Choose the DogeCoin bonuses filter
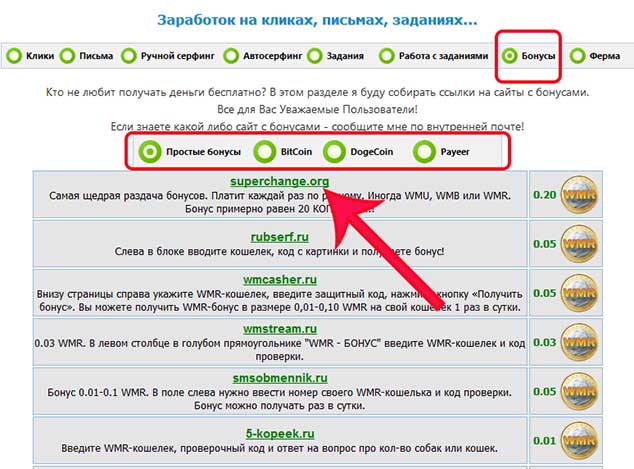The image size is (634, 469). 334,152
